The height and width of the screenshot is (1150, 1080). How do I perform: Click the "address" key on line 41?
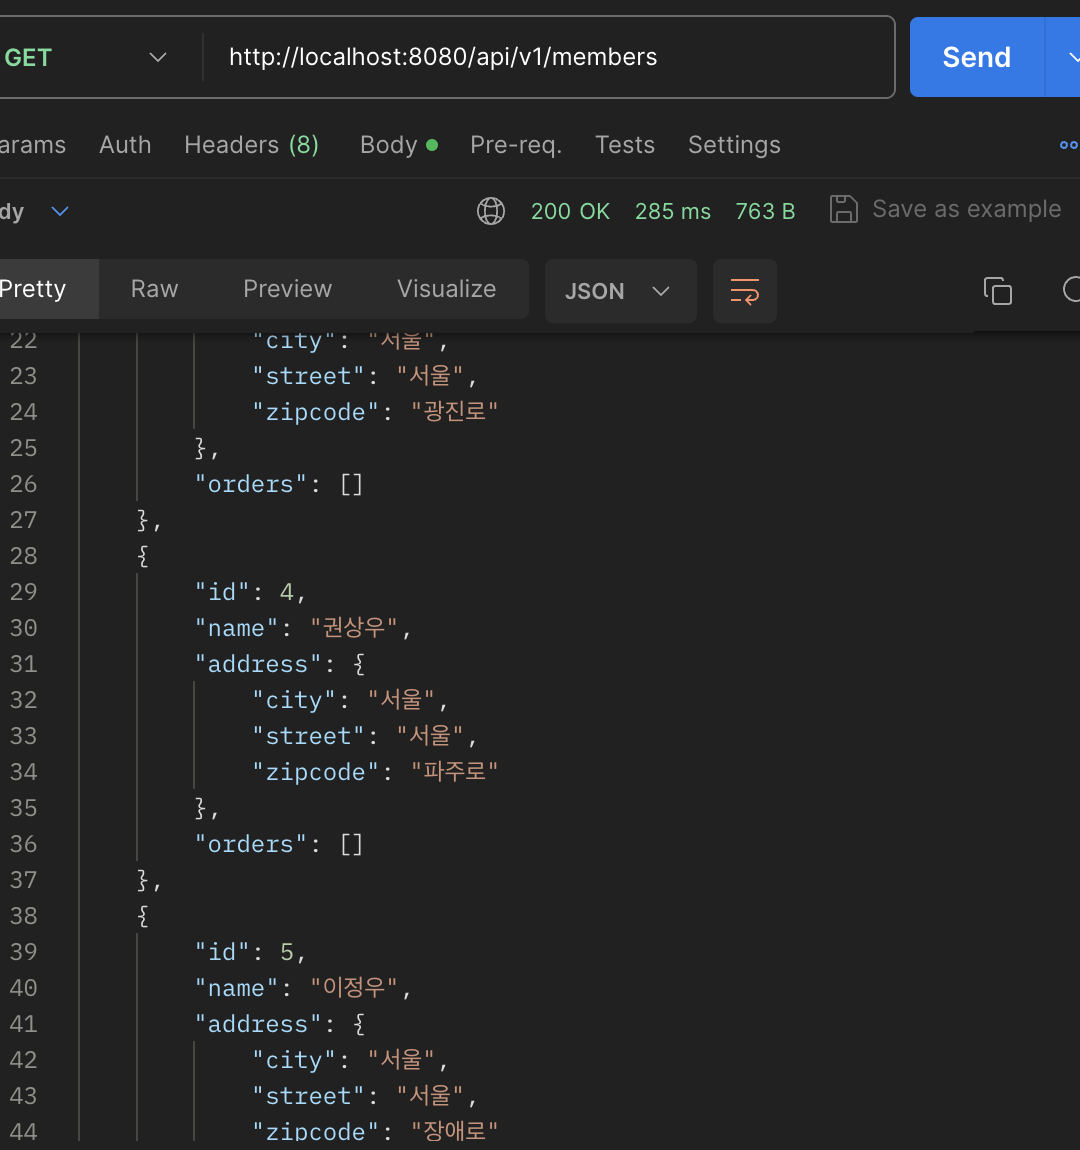258,1024
